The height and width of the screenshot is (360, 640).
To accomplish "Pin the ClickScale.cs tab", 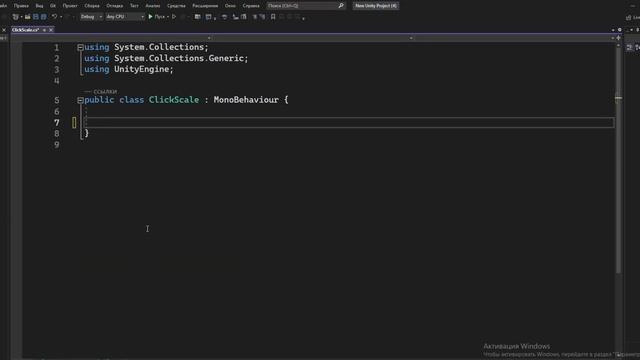I will point(44,30).
